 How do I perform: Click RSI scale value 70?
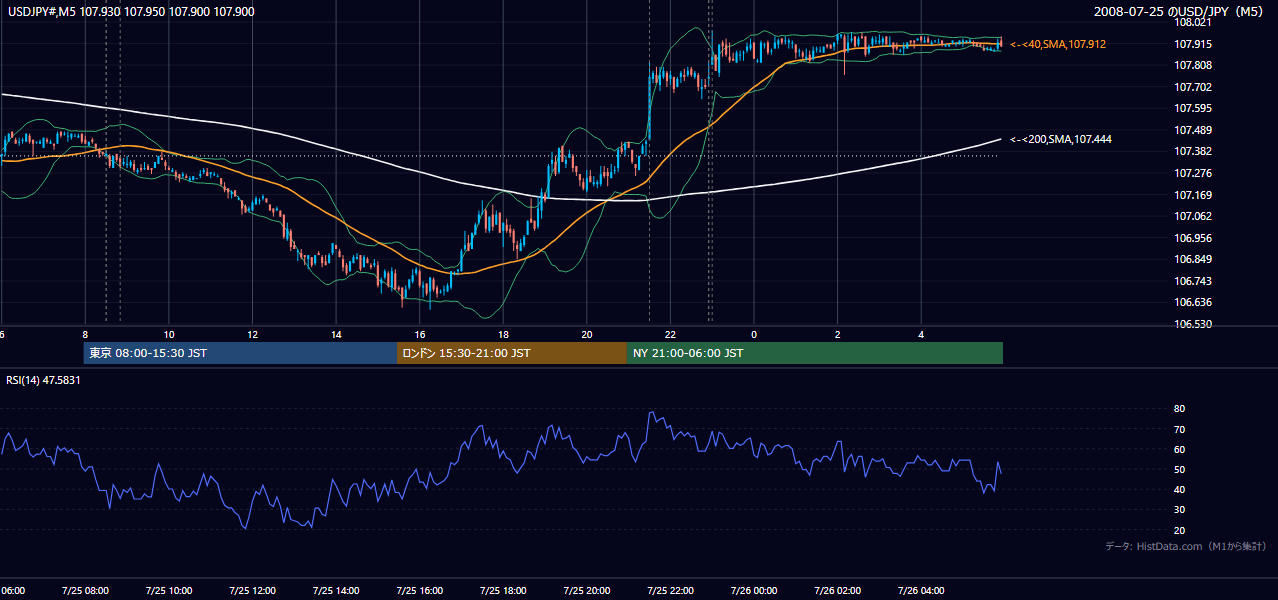[1179, 429]
